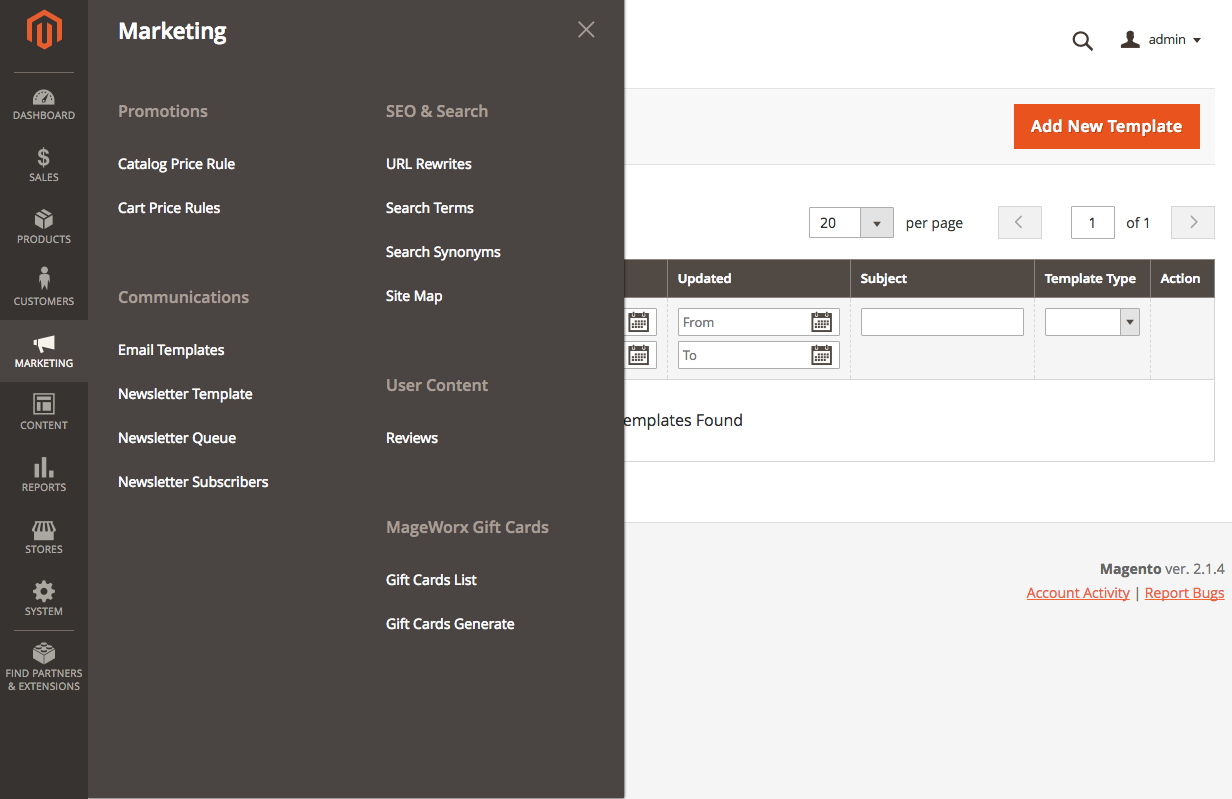Open Find Partners & Extensions
Image resolution: width=1232 pixels, height=799 pixels.
click(x=44, y=668)
